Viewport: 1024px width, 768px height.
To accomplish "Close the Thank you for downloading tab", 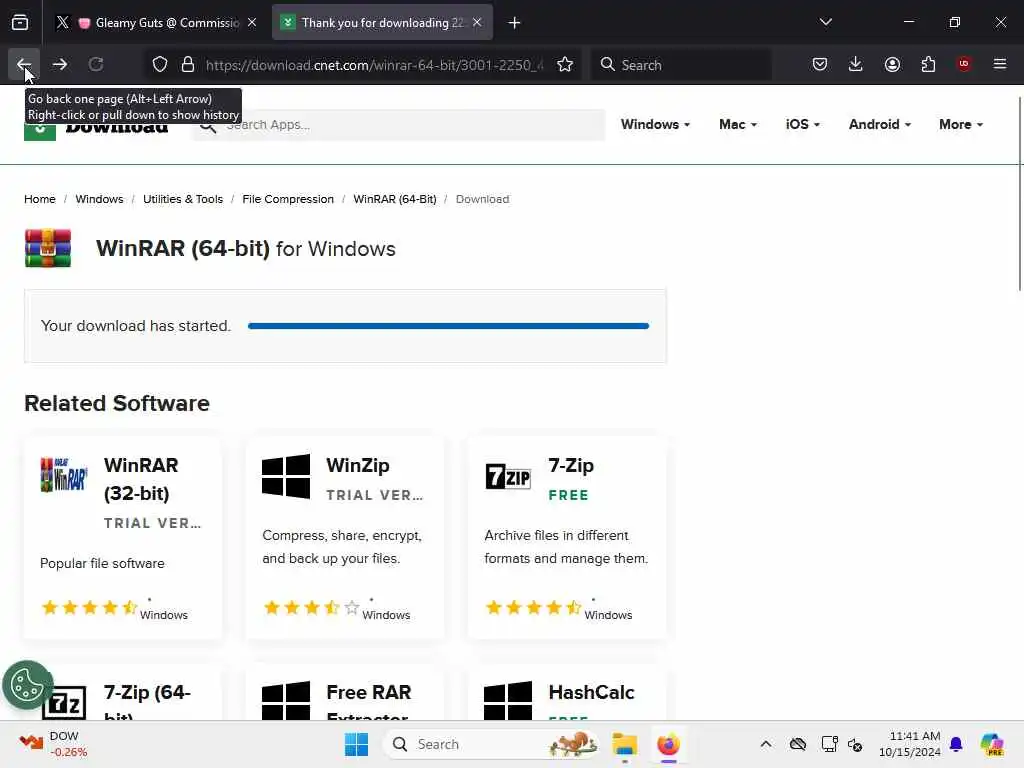I will (477, 22).
